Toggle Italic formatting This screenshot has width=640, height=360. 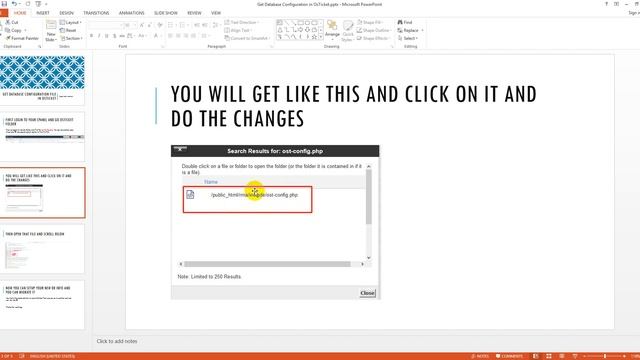99,36
